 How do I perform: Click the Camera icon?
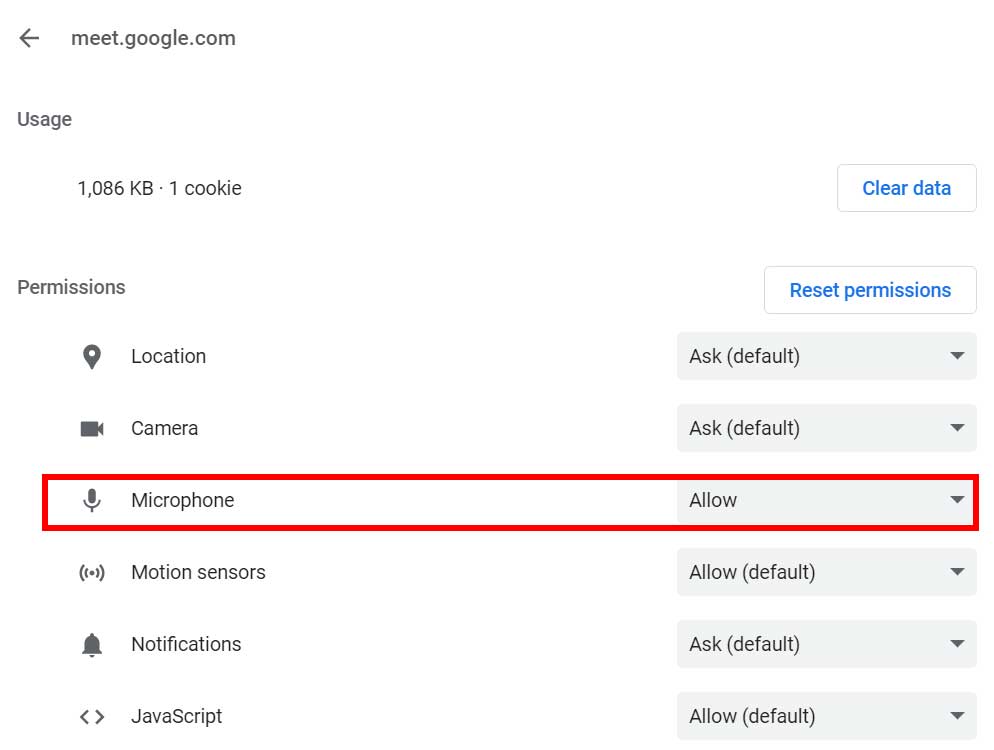pyautogui.click(x=92, y=429)
